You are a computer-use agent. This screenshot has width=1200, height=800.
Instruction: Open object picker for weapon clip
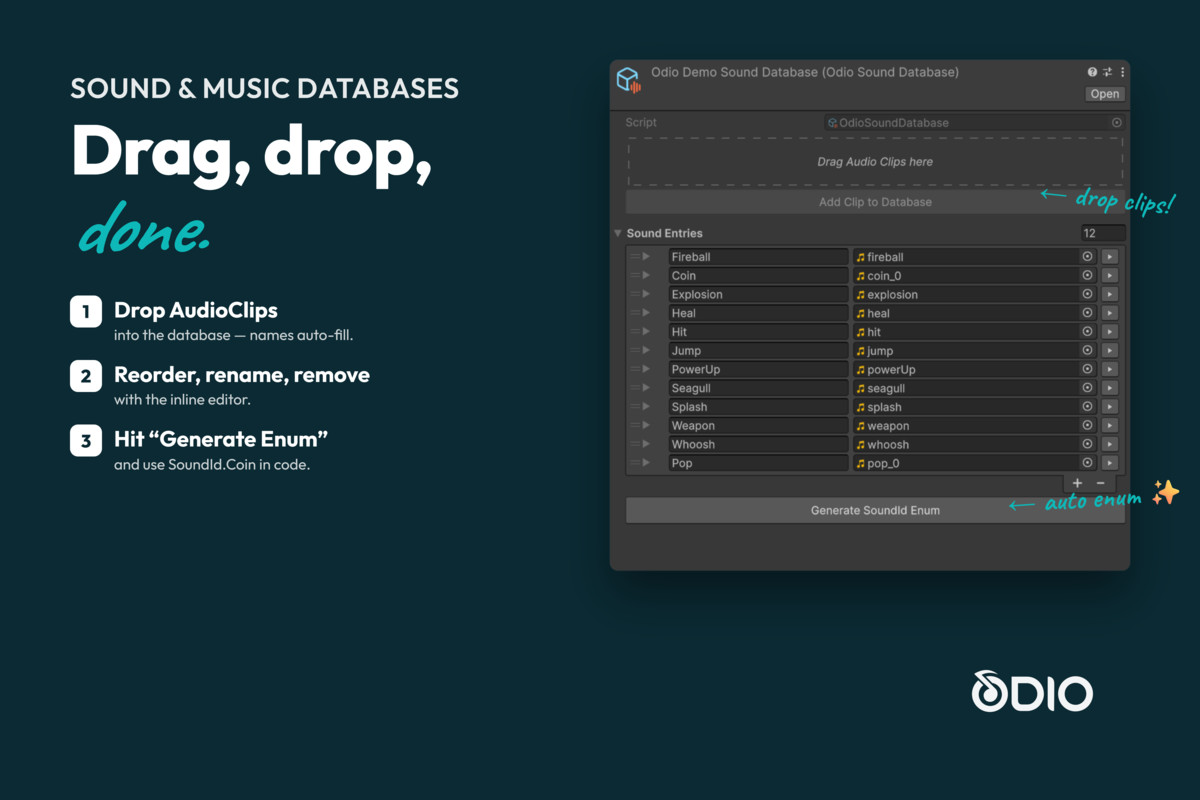1088,426
